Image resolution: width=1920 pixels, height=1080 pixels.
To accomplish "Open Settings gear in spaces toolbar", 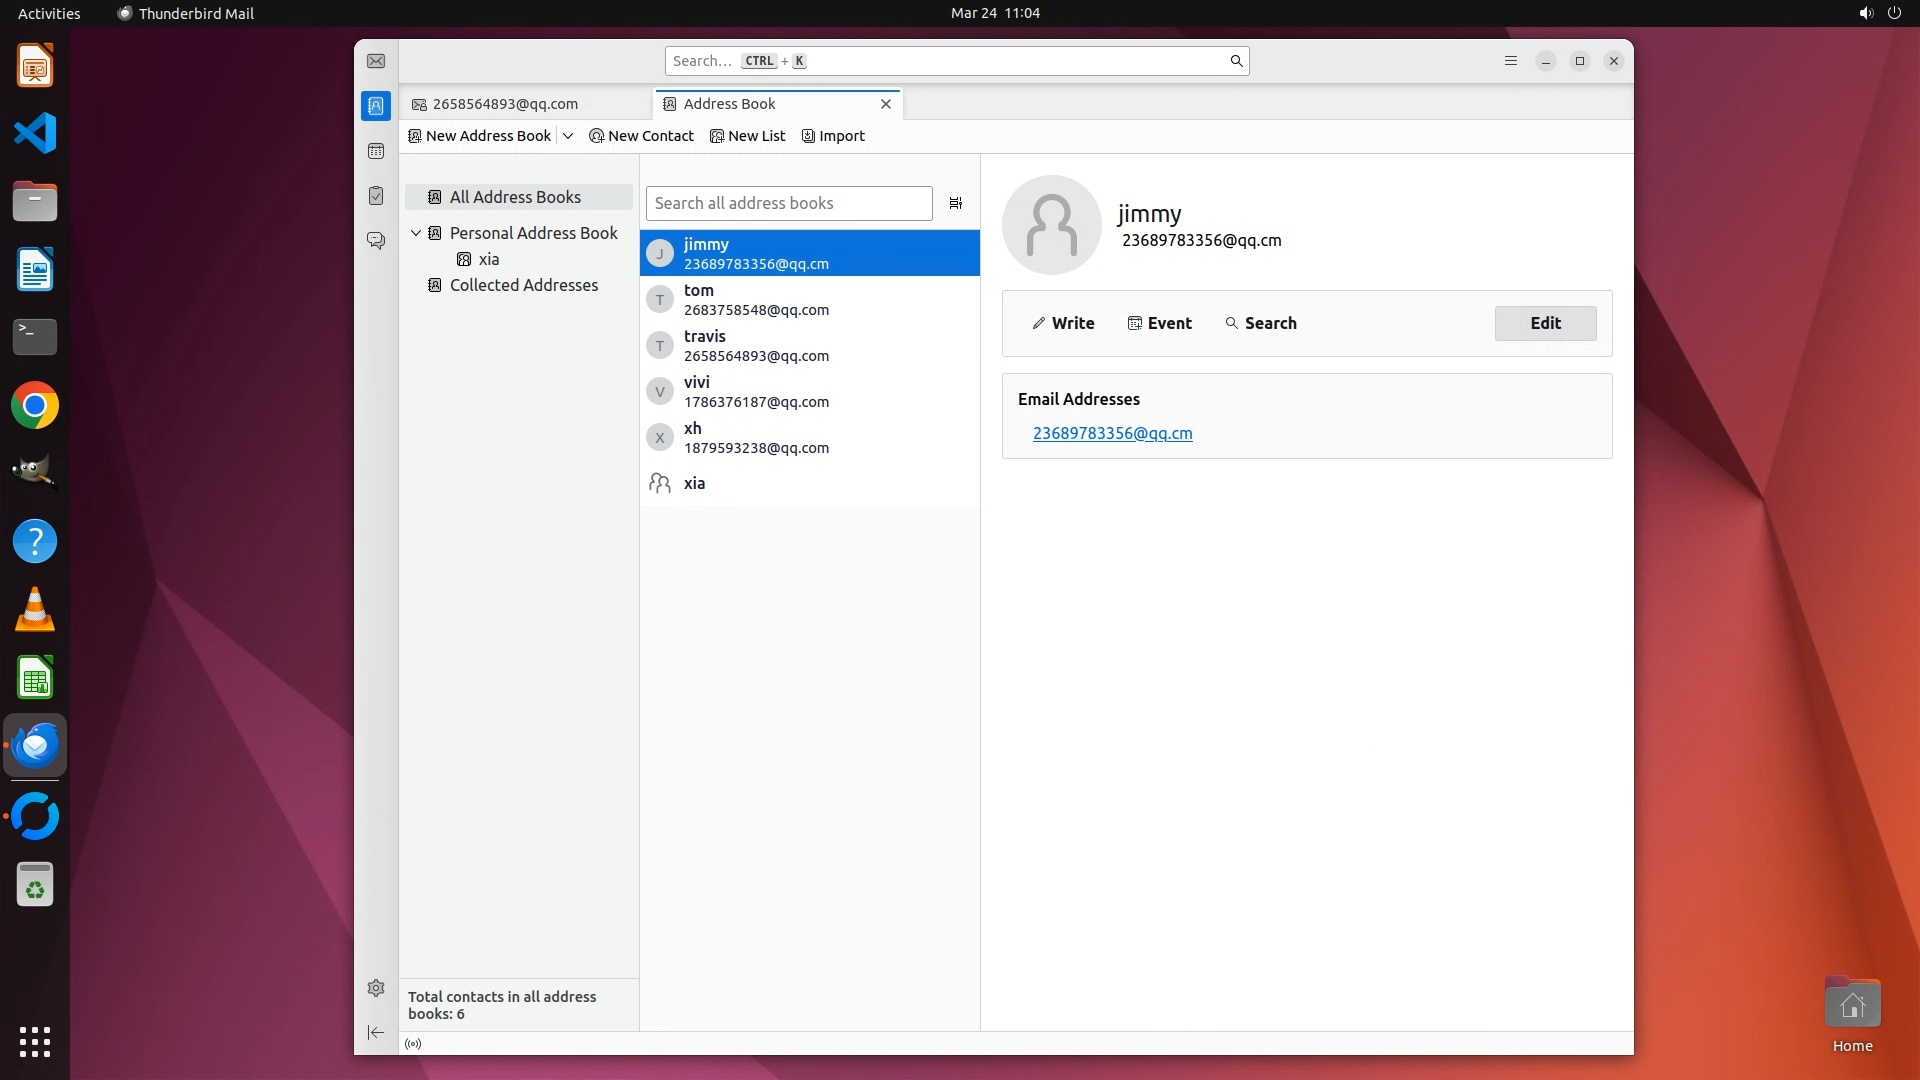I will [376, 988].
